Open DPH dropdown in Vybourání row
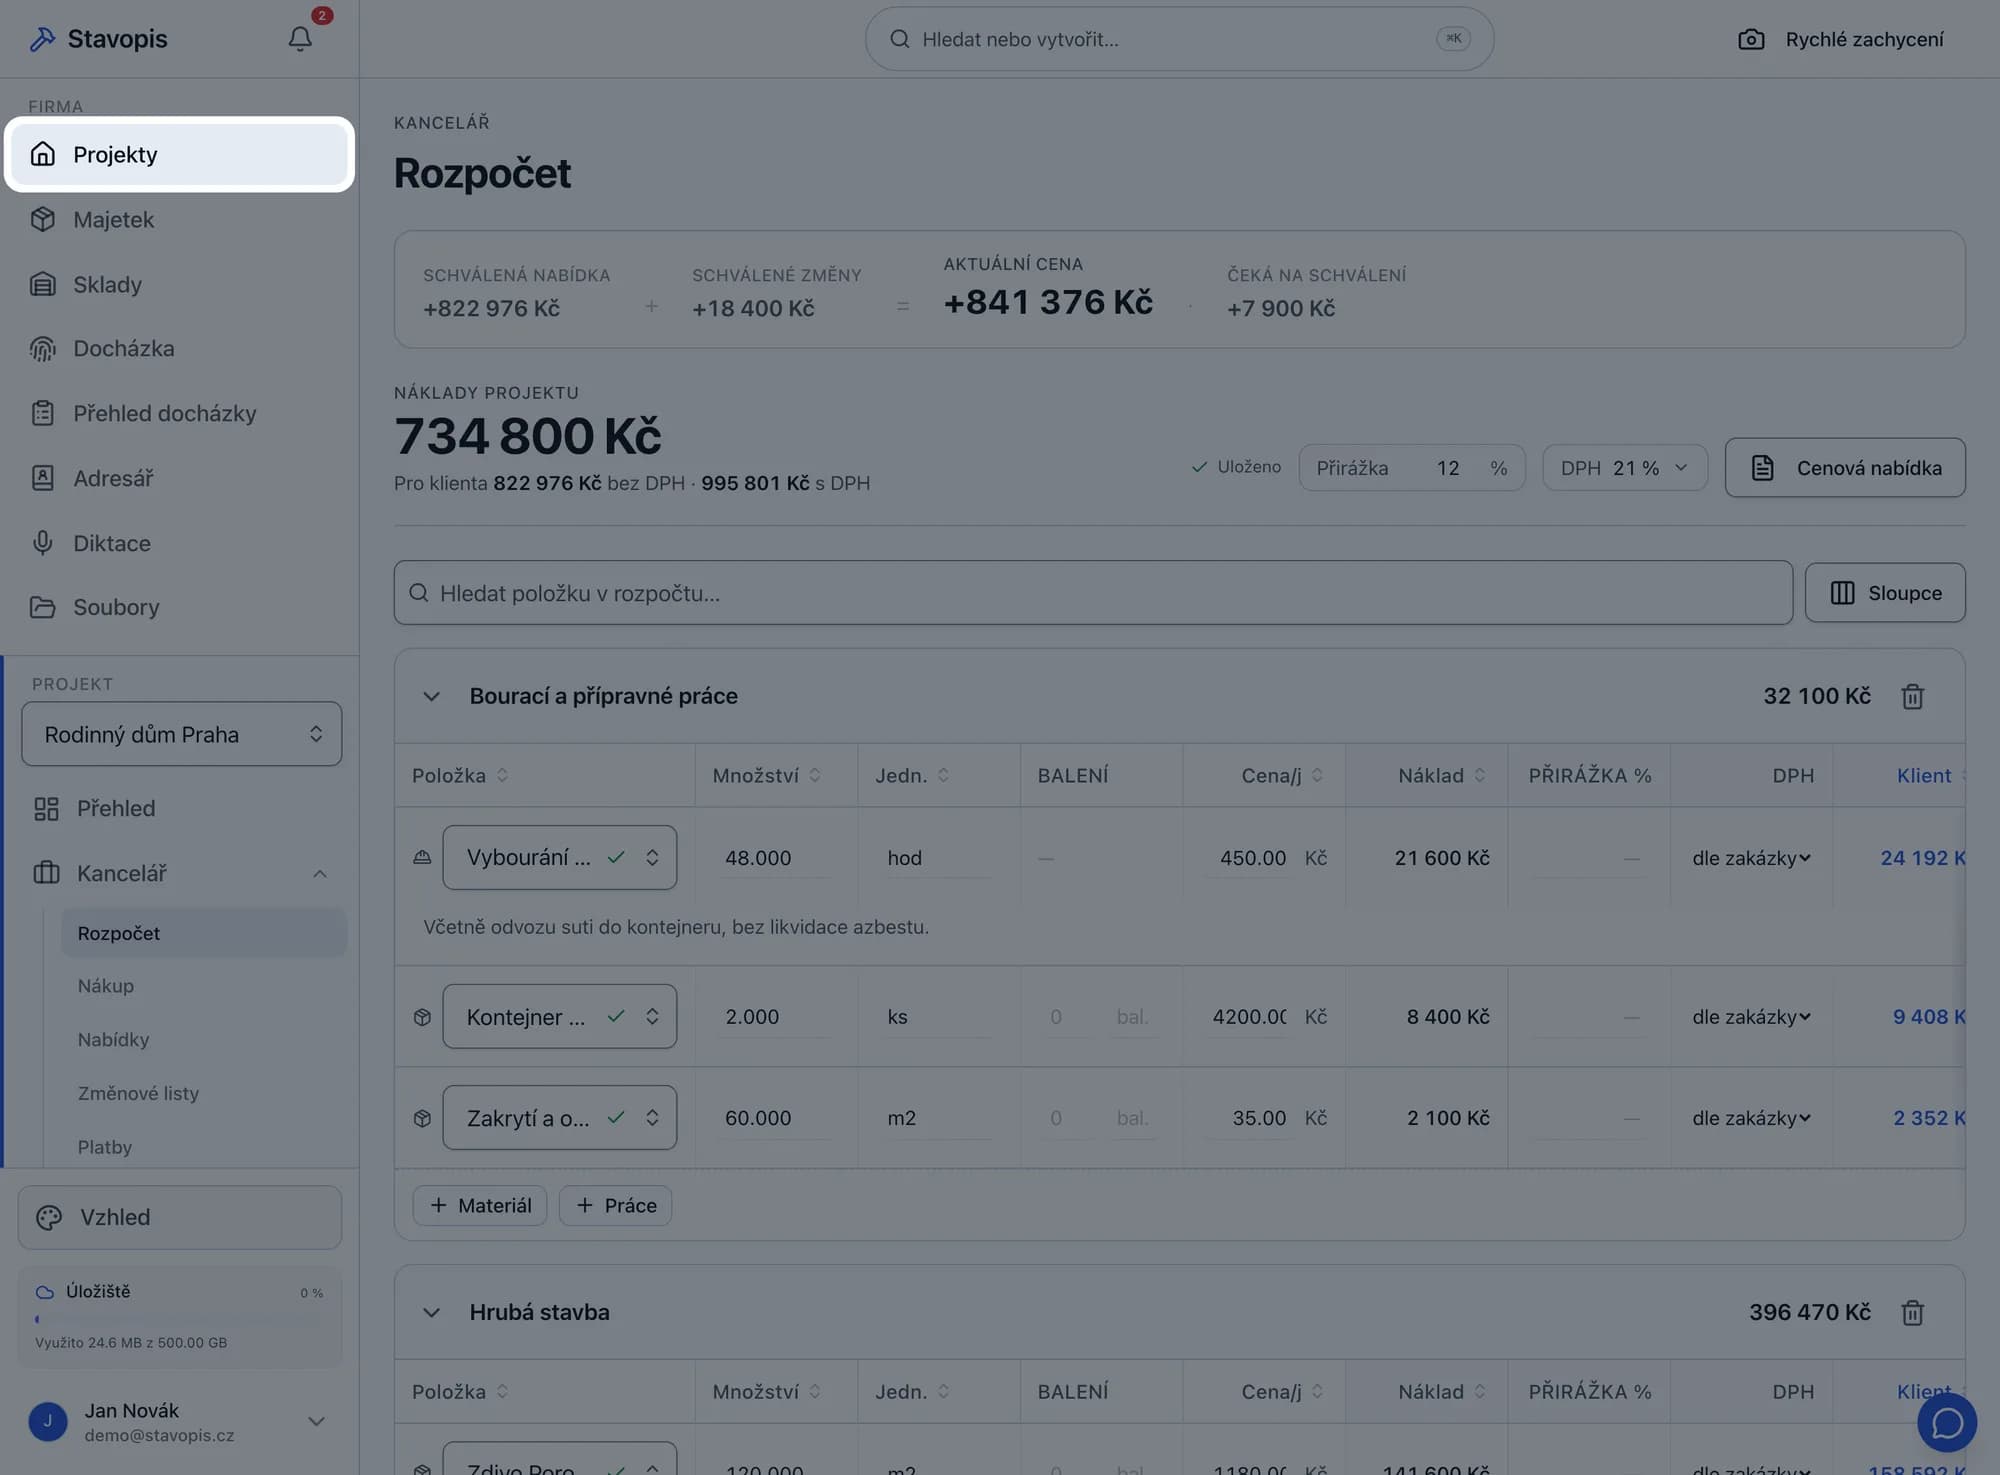Image resolution: width=2000 pixels, height=1475 pixels. tap(1751, 858)
